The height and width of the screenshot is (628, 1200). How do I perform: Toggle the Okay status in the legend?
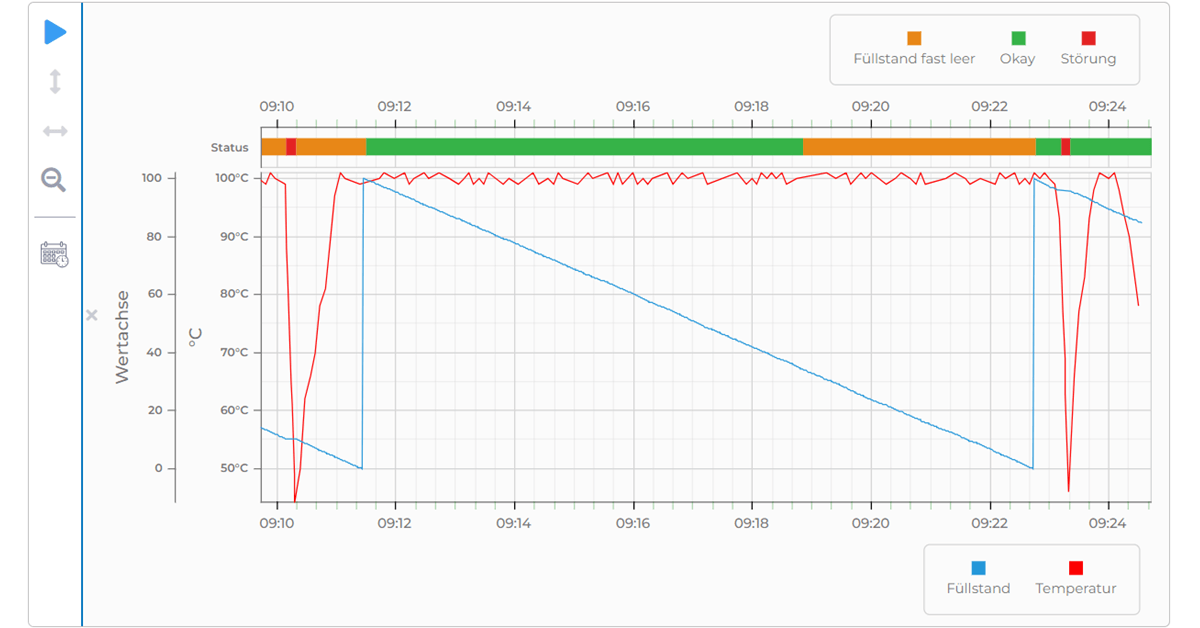1017,49
